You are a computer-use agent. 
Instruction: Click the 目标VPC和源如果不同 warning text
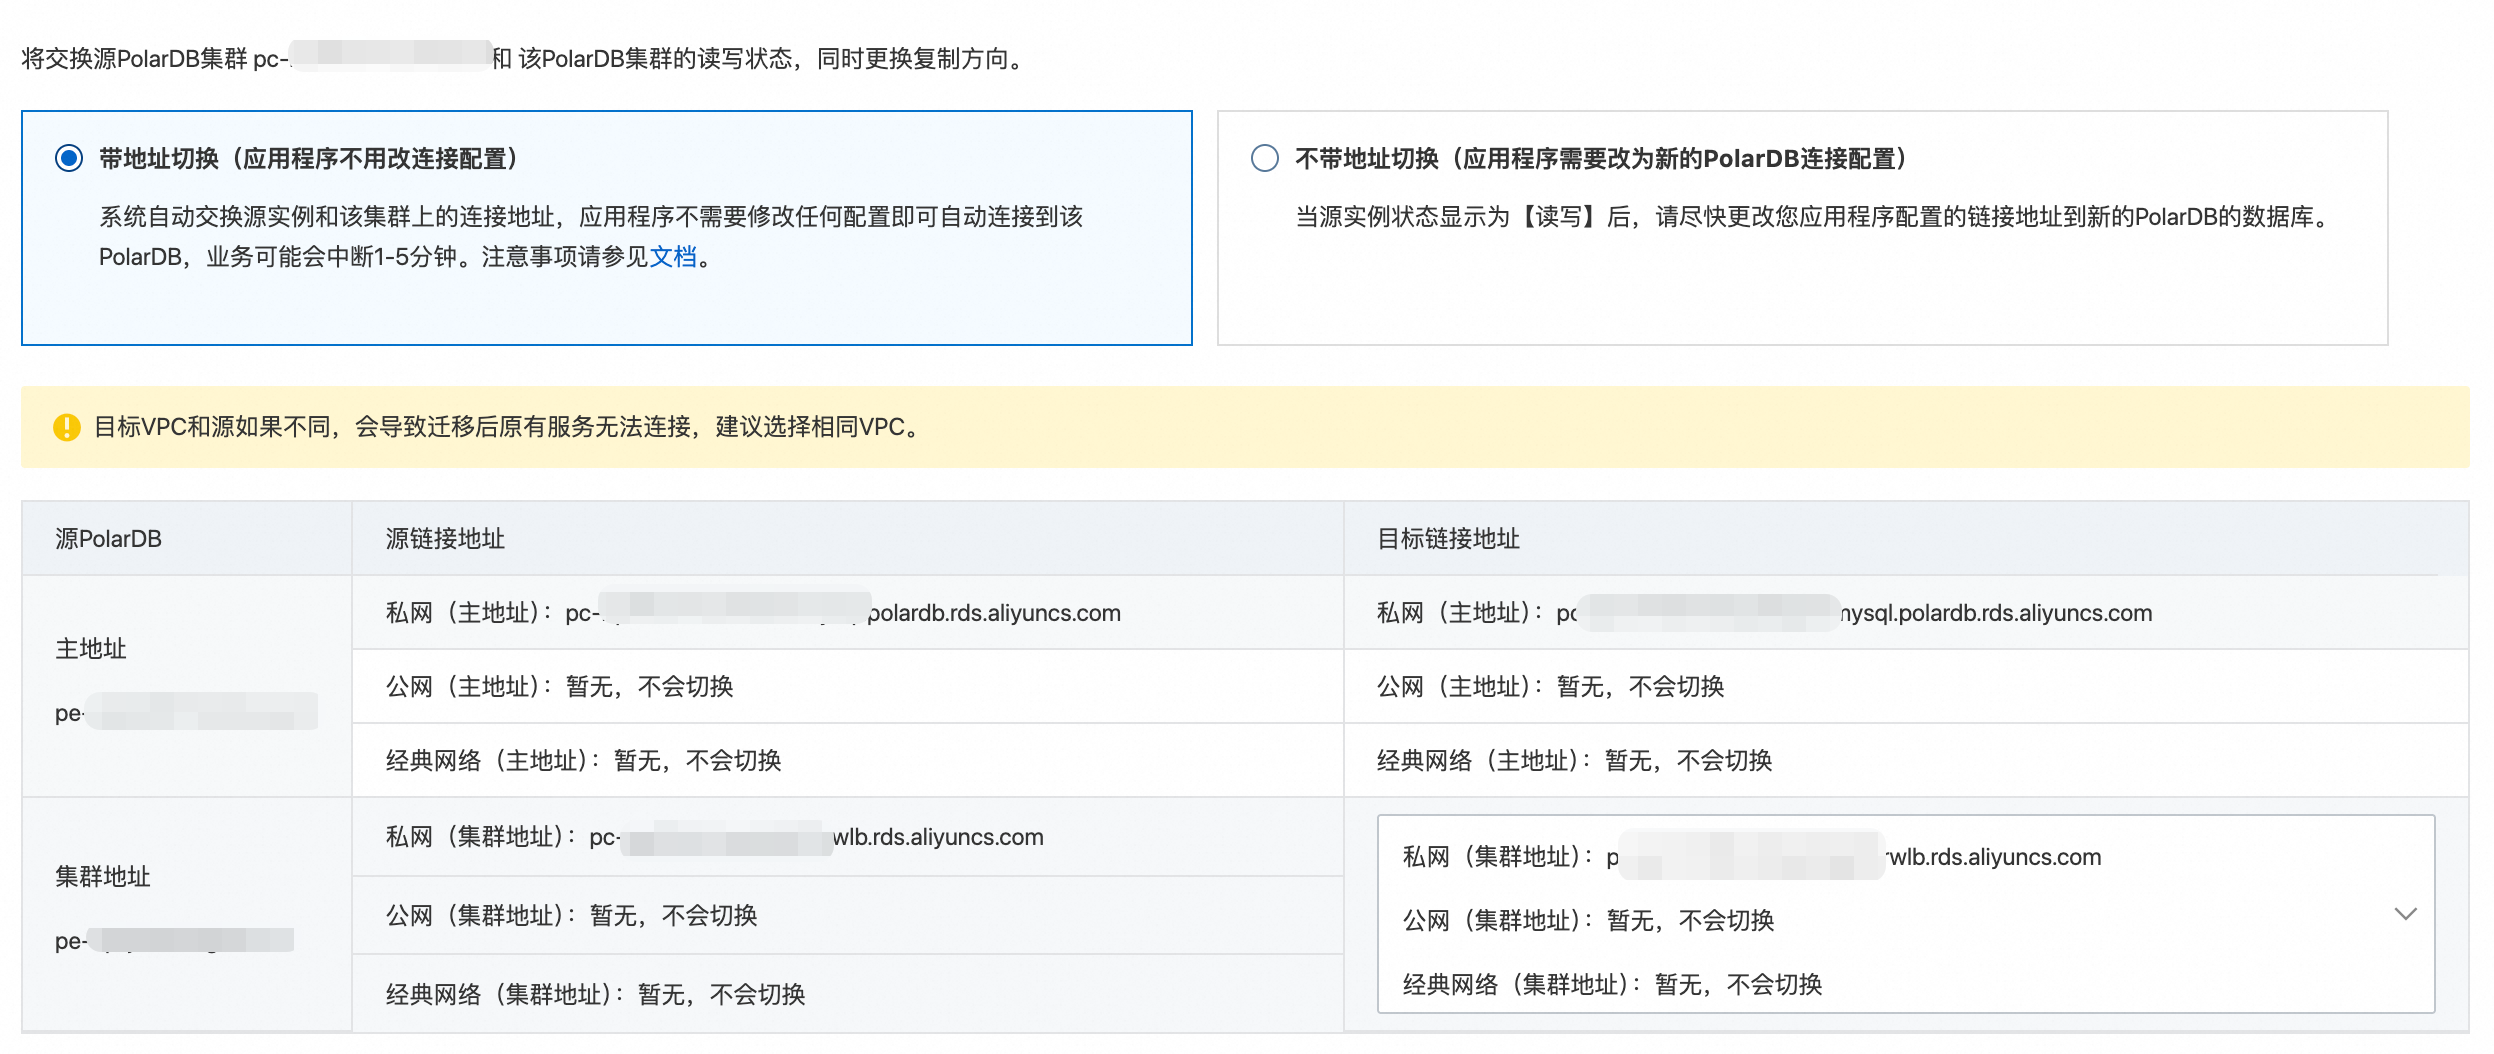[507, 427]
